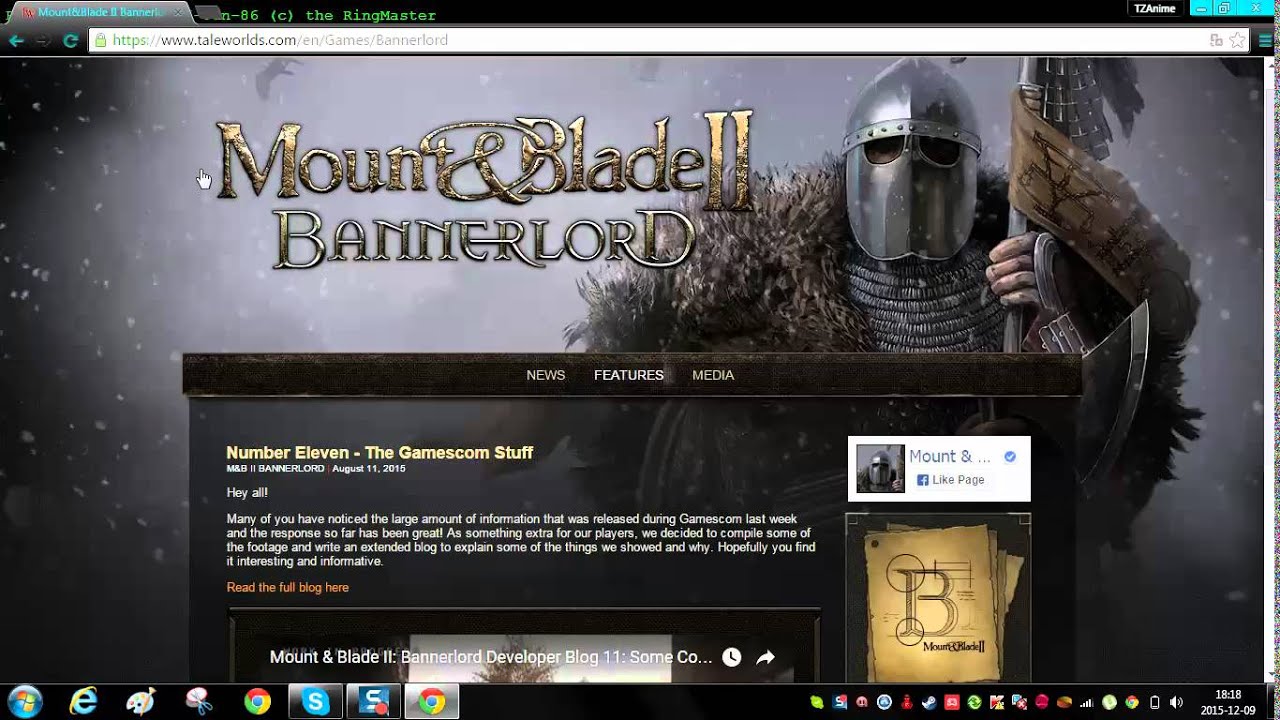This screenshot has height=720, width=1280.
Task: Open the MEDIA section
Action: coord(713,375)
